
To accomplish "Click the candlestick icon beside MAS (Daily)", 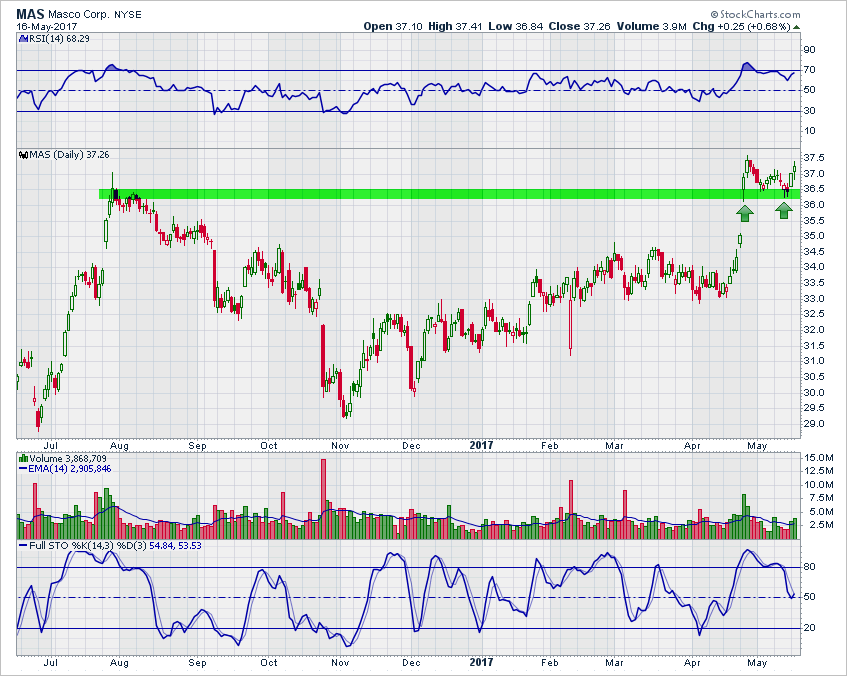I will click(x=23, y=155).
